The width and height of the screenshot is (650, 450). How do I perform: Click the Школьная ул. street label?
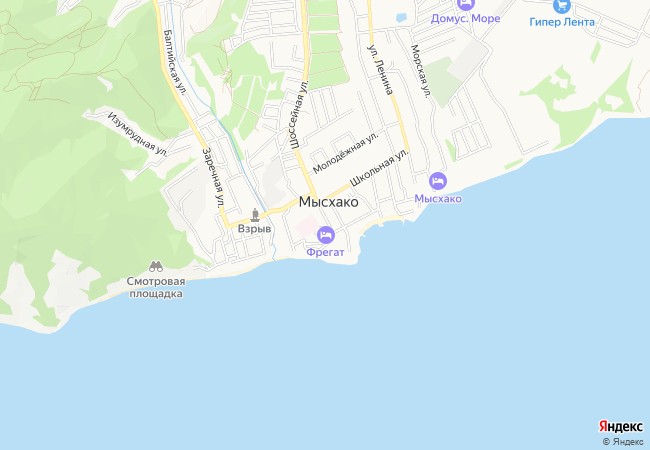click(379, 168)
